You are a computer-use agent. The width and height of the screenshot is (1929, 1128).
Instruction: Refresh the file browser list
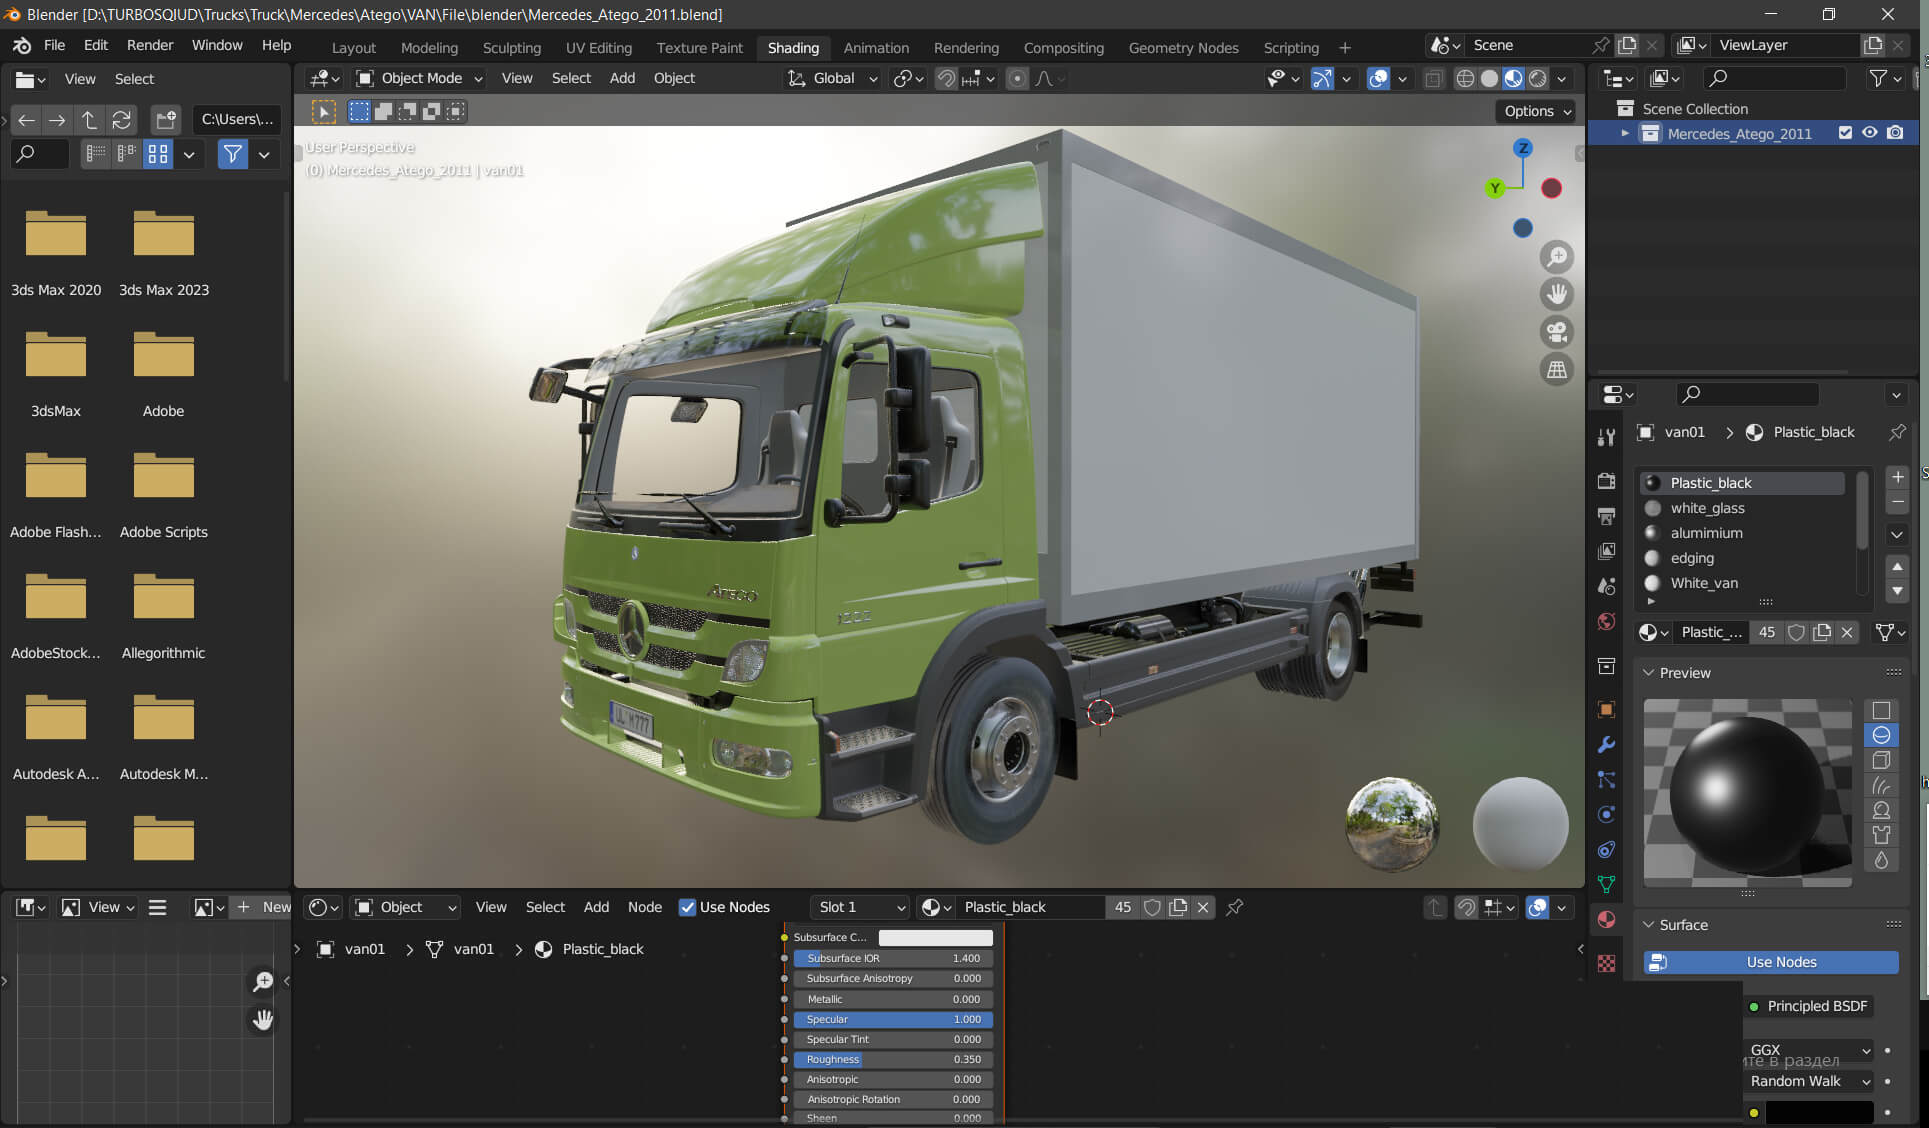(x=121, y=120)
